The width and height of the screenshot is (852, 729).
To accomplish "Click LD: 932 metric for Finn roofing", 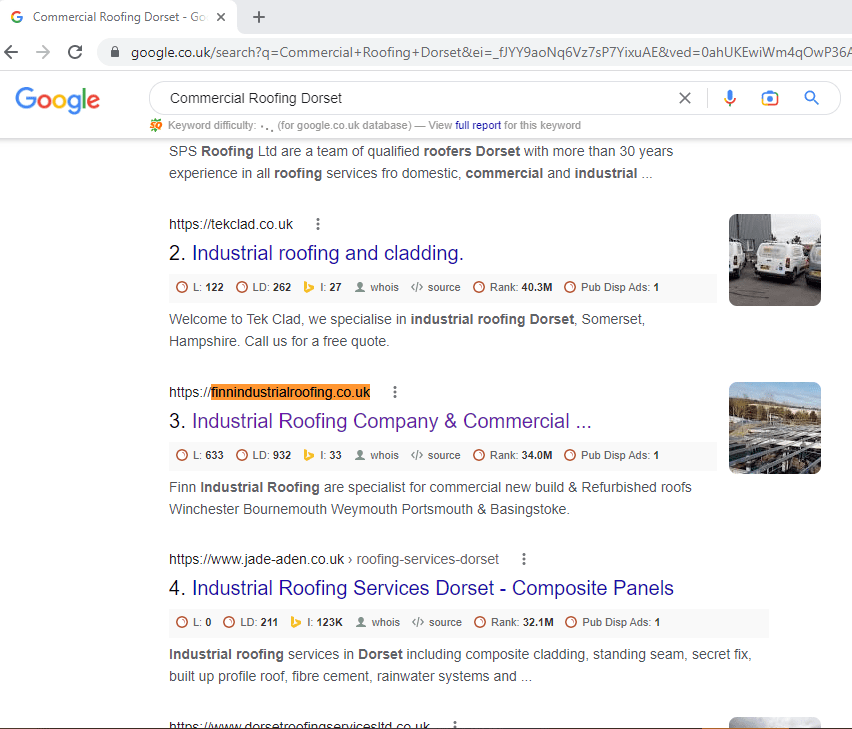I will pos(264,455).
